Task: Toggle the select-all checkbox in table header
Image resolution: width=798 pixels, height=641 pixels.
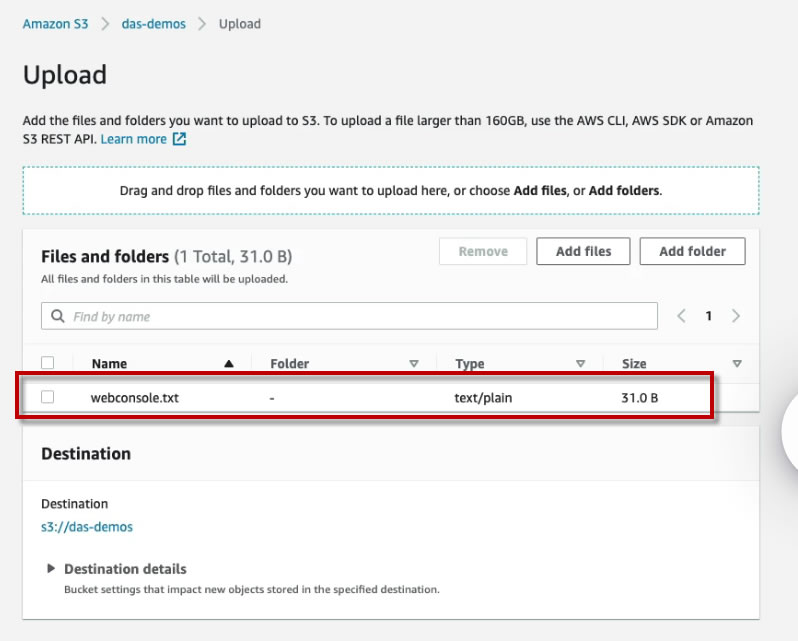Action: click(48, 364)
